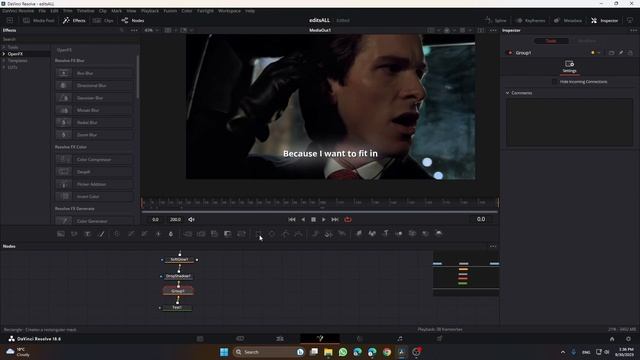Open the Spline editor panel
Viewport: 640px width, 360px height.
(496, 20)
